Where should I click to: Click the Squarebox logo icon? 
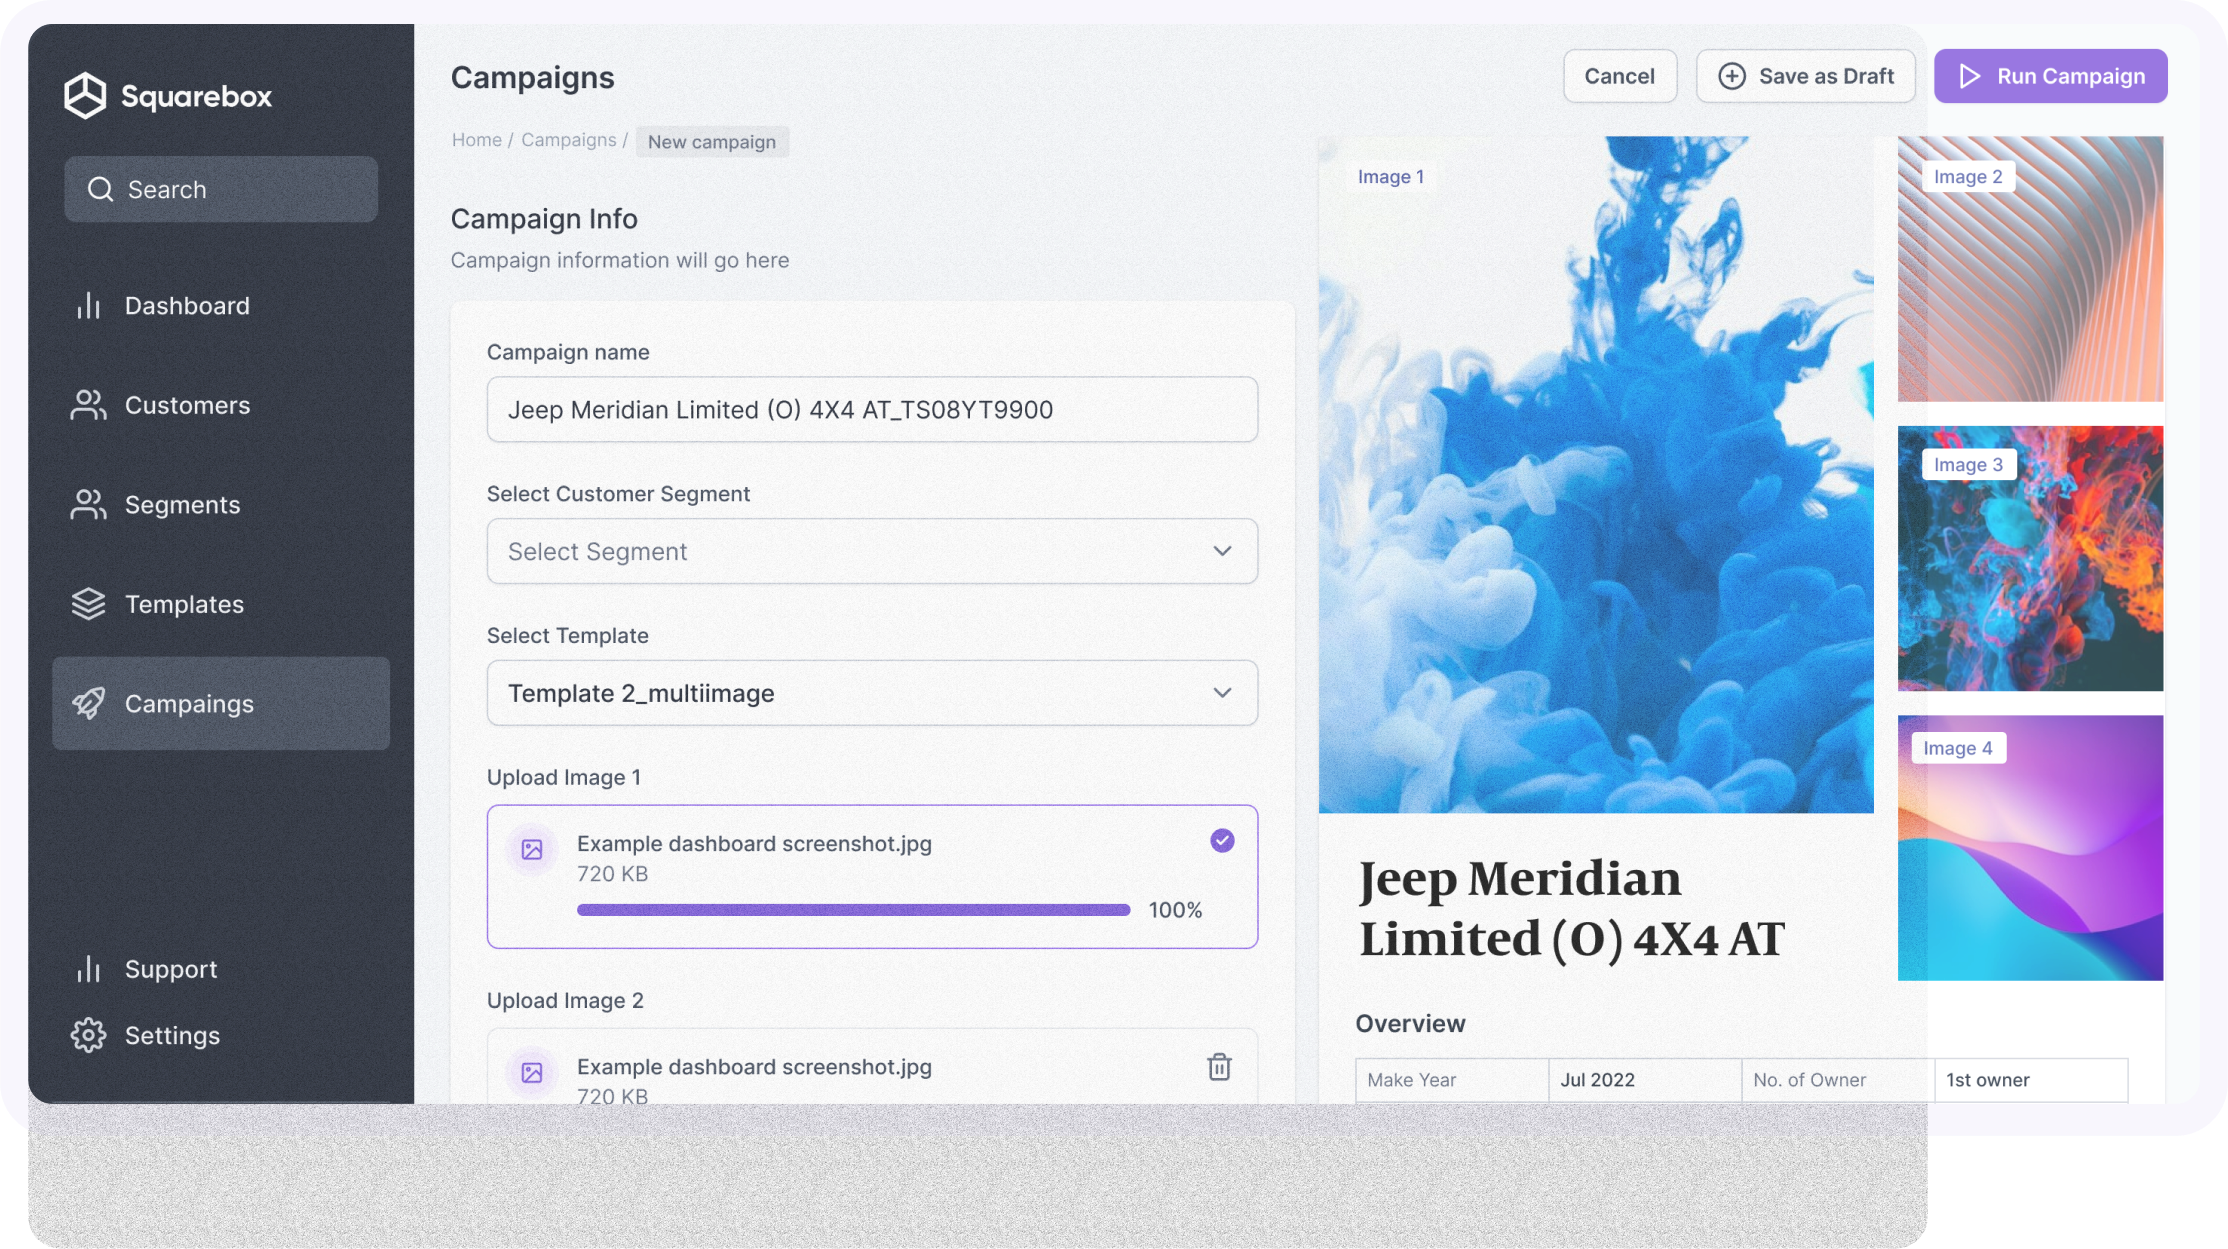pos(85,96)
